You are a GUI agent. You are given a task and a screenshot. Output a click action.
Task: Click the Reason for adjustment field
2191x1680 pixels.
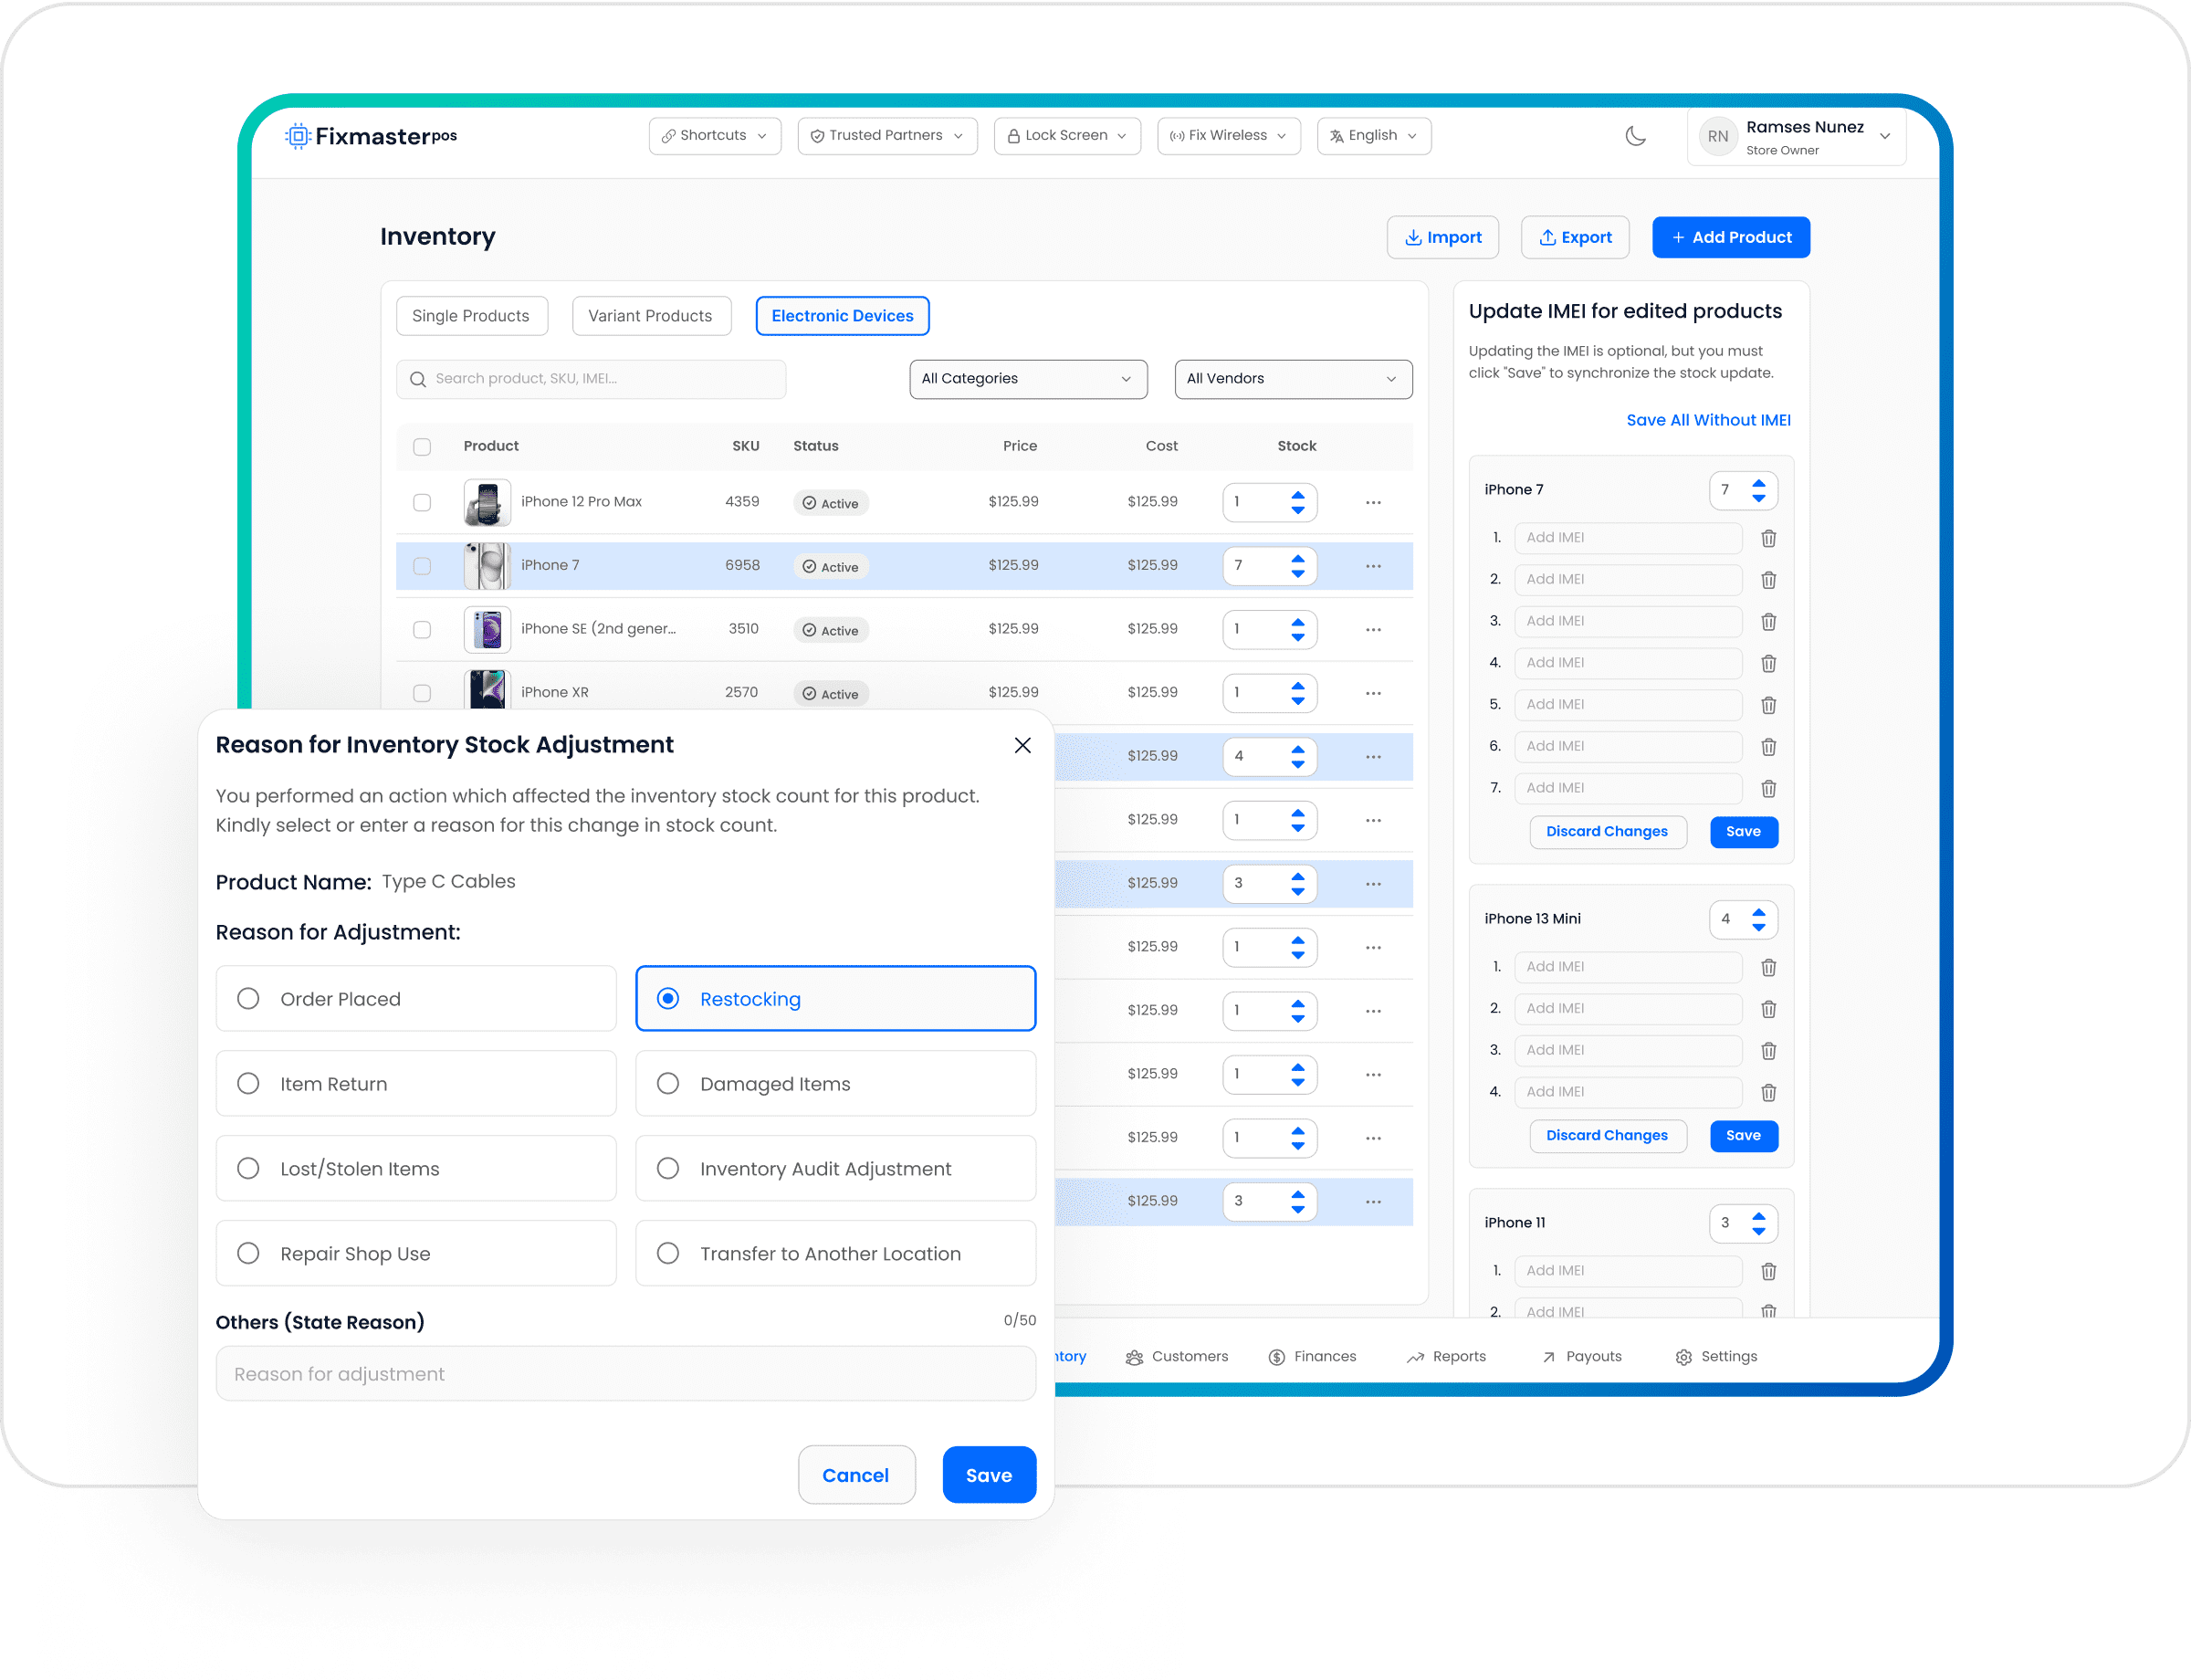[x=625, y=1374]
